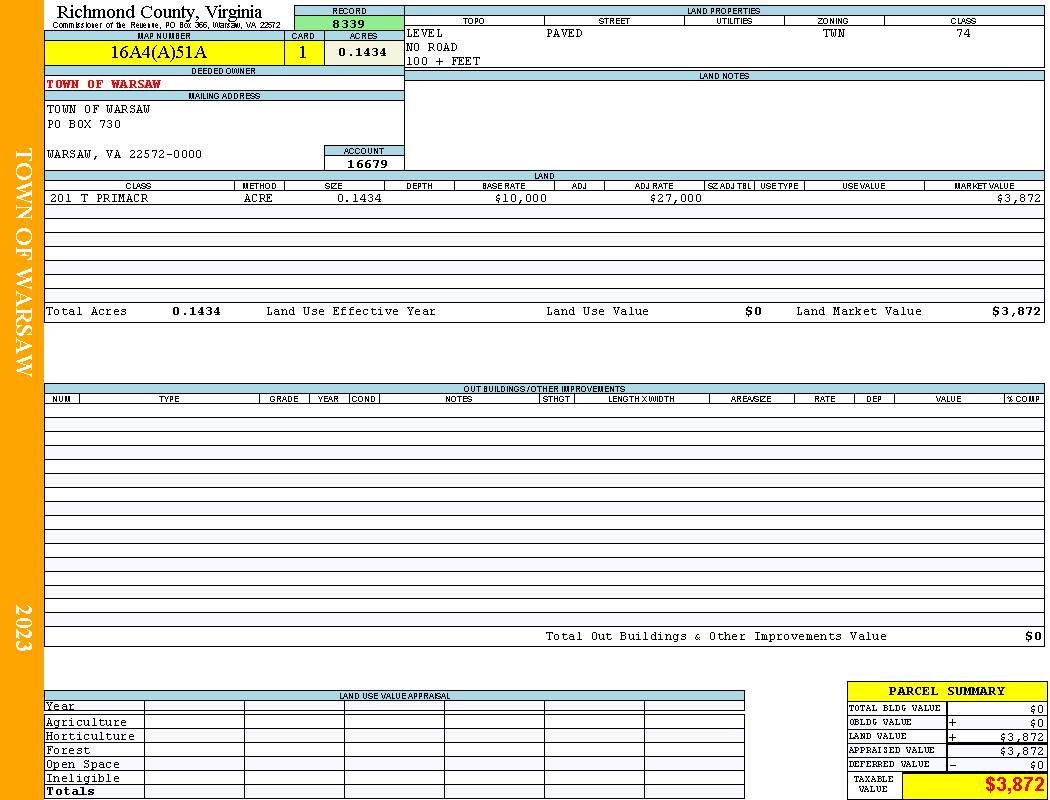1050x800 pixels.
Task: Select the TYPE column header in out buildings
Action: pos(169,398)
